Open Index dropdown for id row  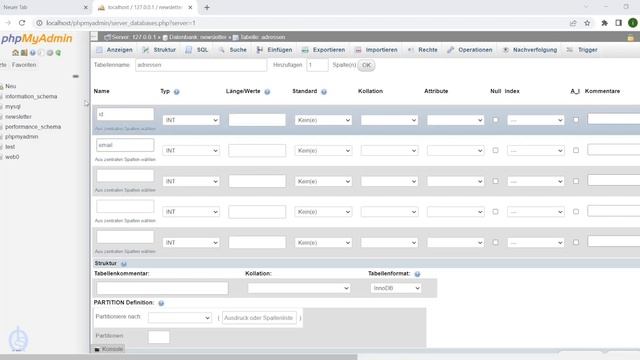(536, 120)
